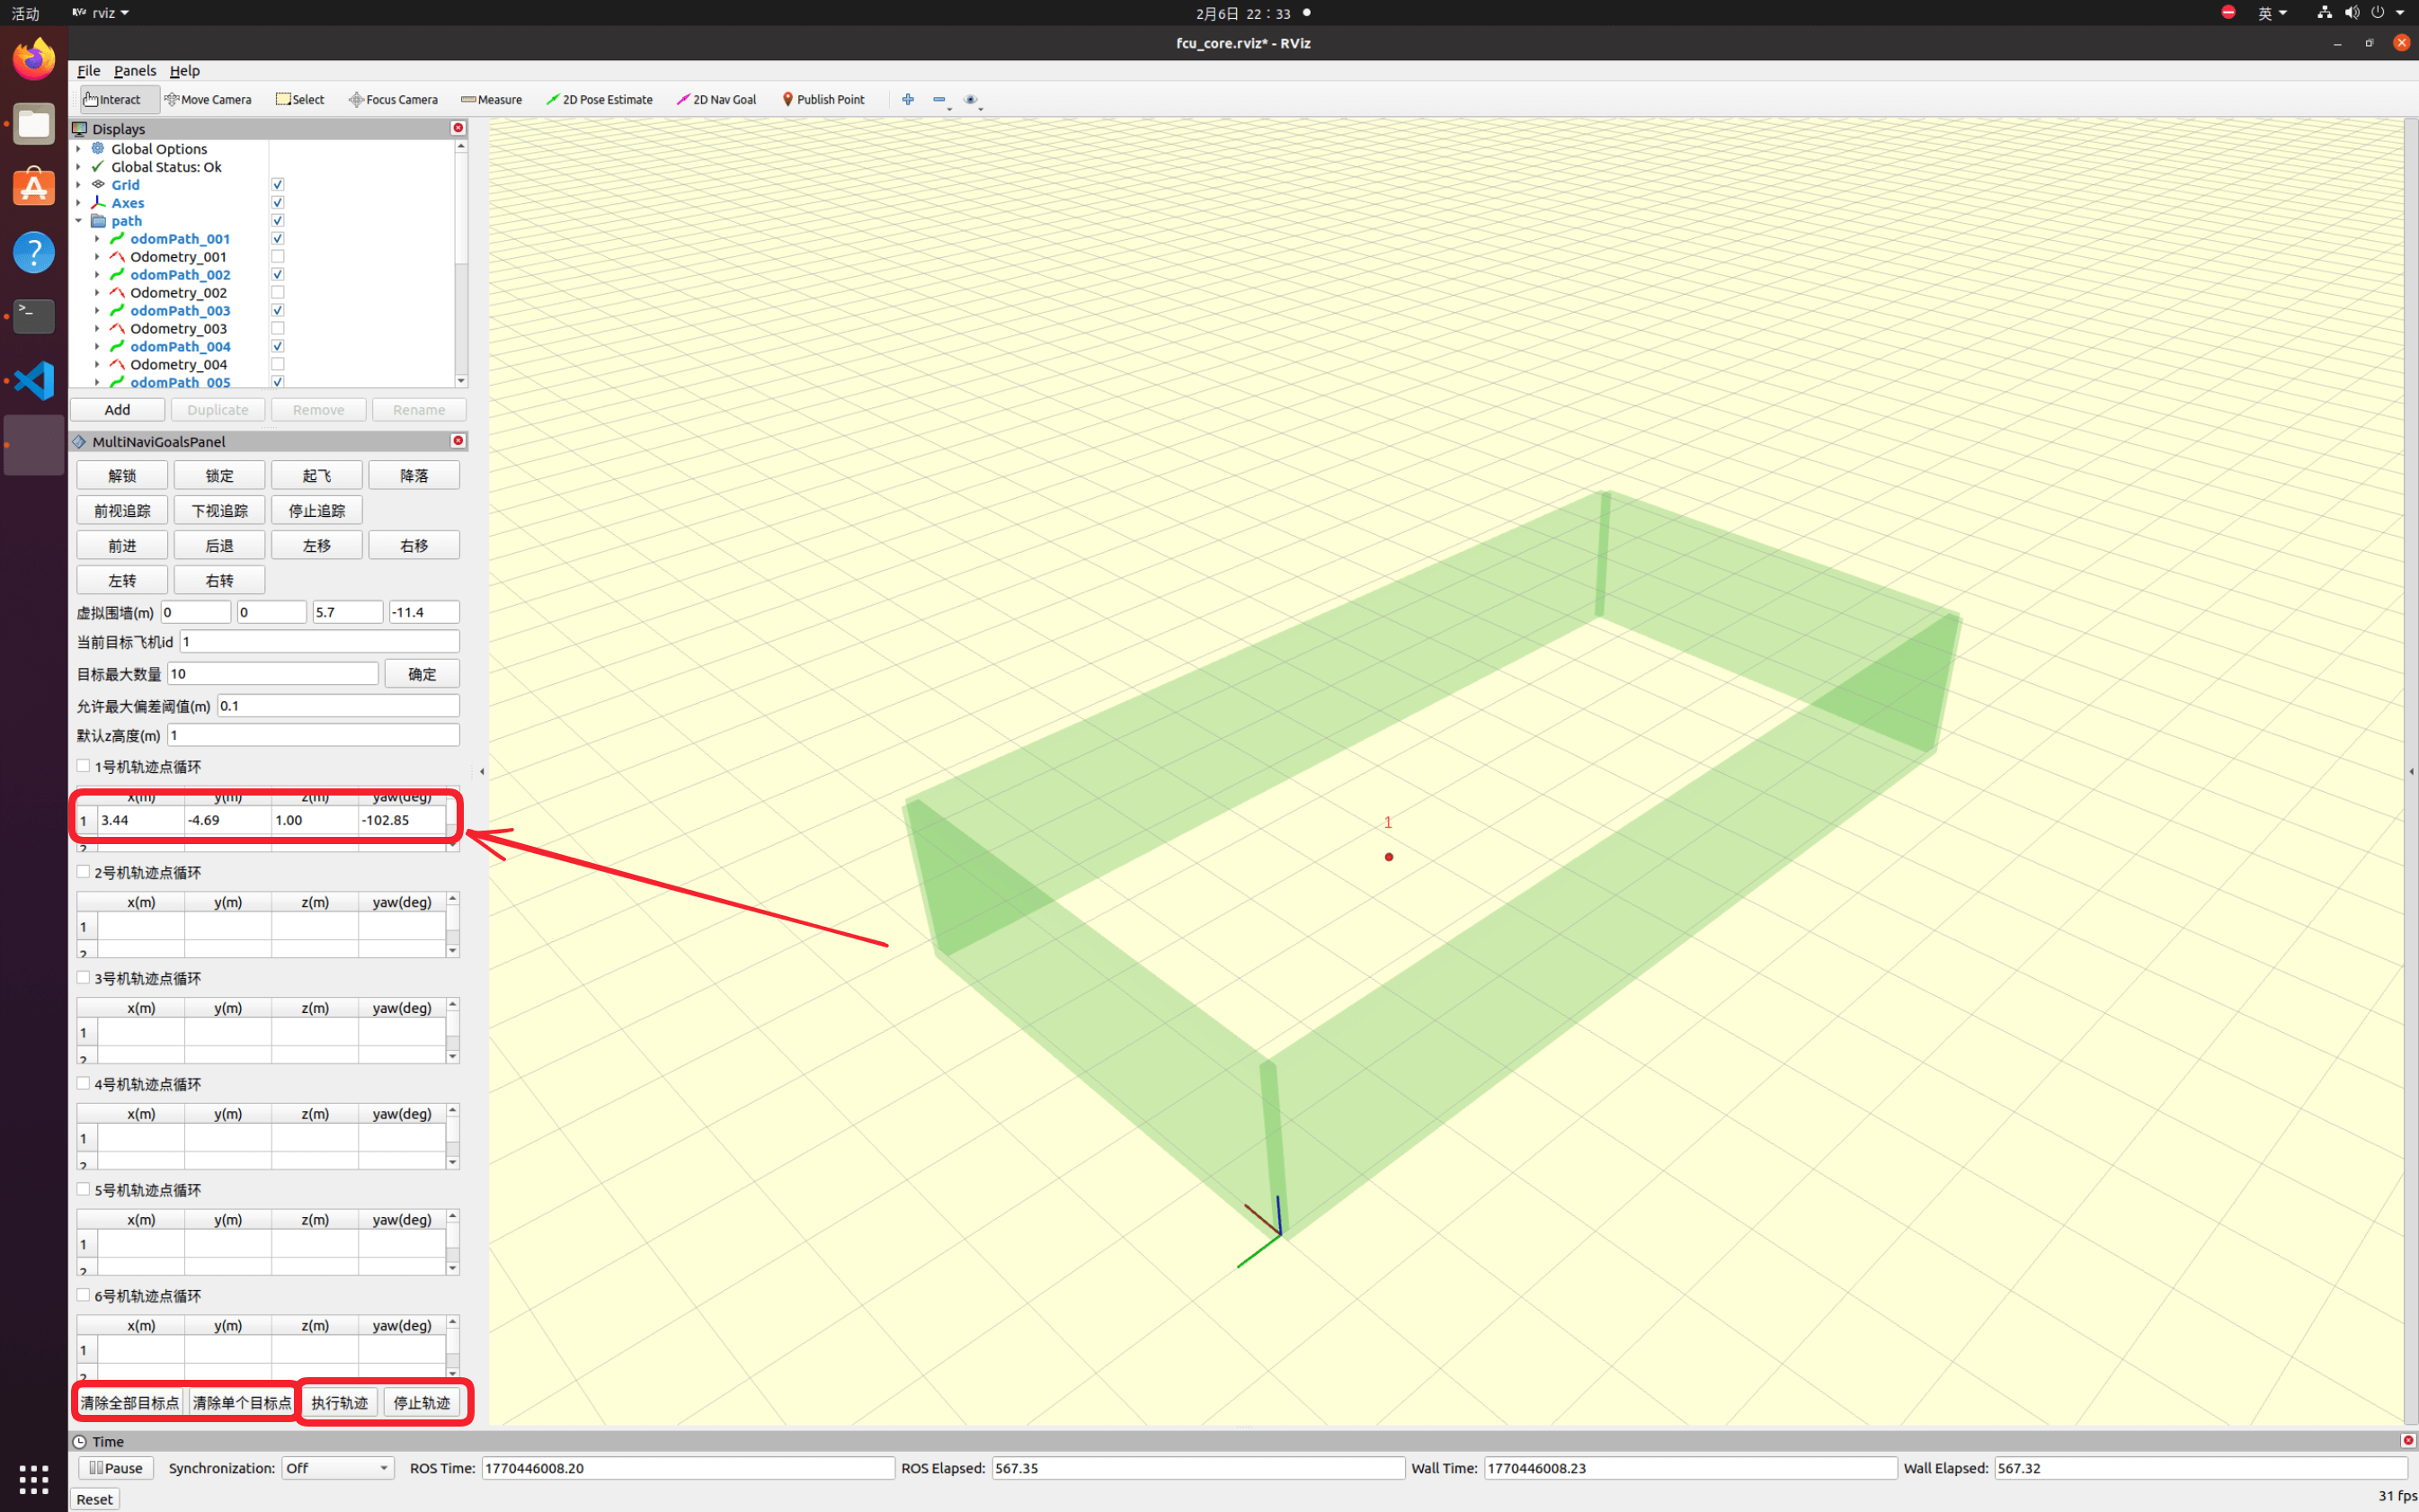This screenshot has width=2419, height=1512.
Task: Click the 清除全部目标点 button
Action: point(130,1402)
